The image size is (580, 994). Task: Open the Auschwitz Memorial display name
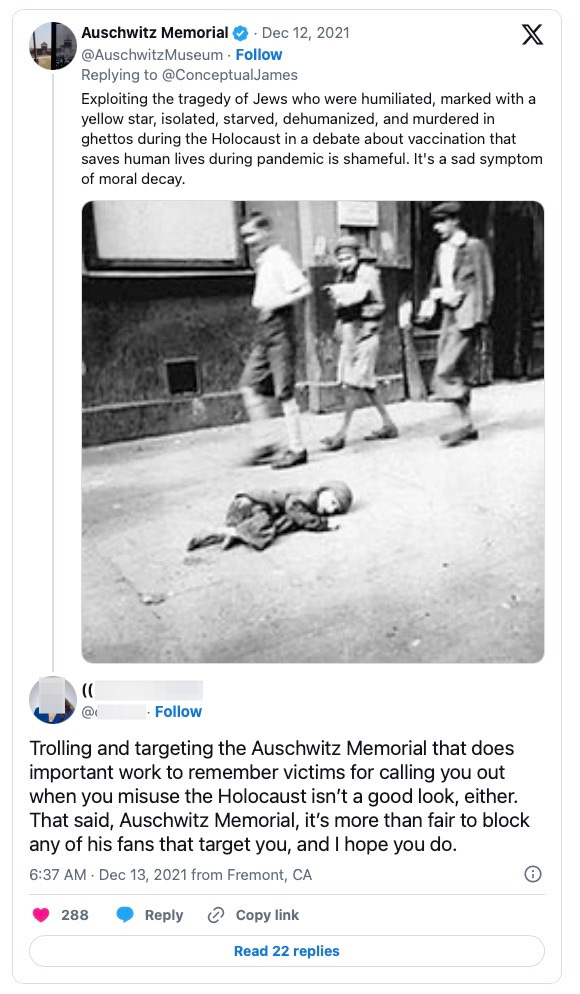(x=155, y=33)
